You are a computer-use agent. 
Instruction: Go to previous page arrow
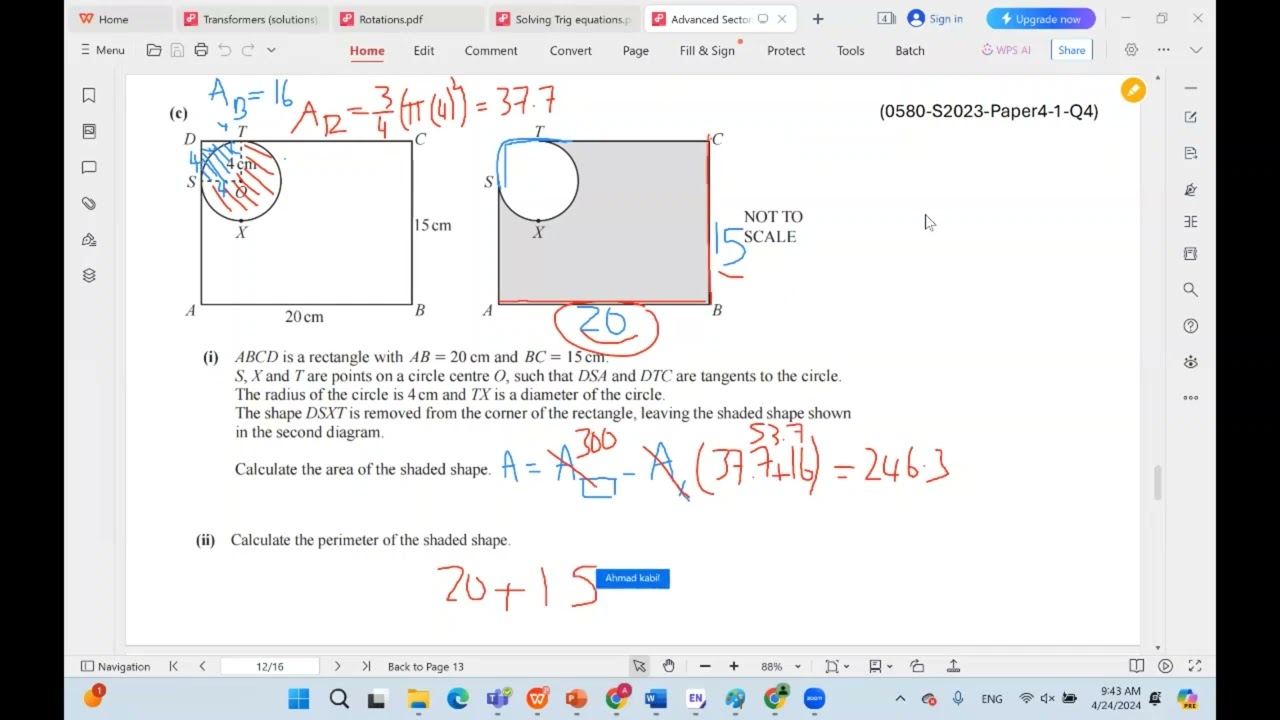(x=202, y=666)
